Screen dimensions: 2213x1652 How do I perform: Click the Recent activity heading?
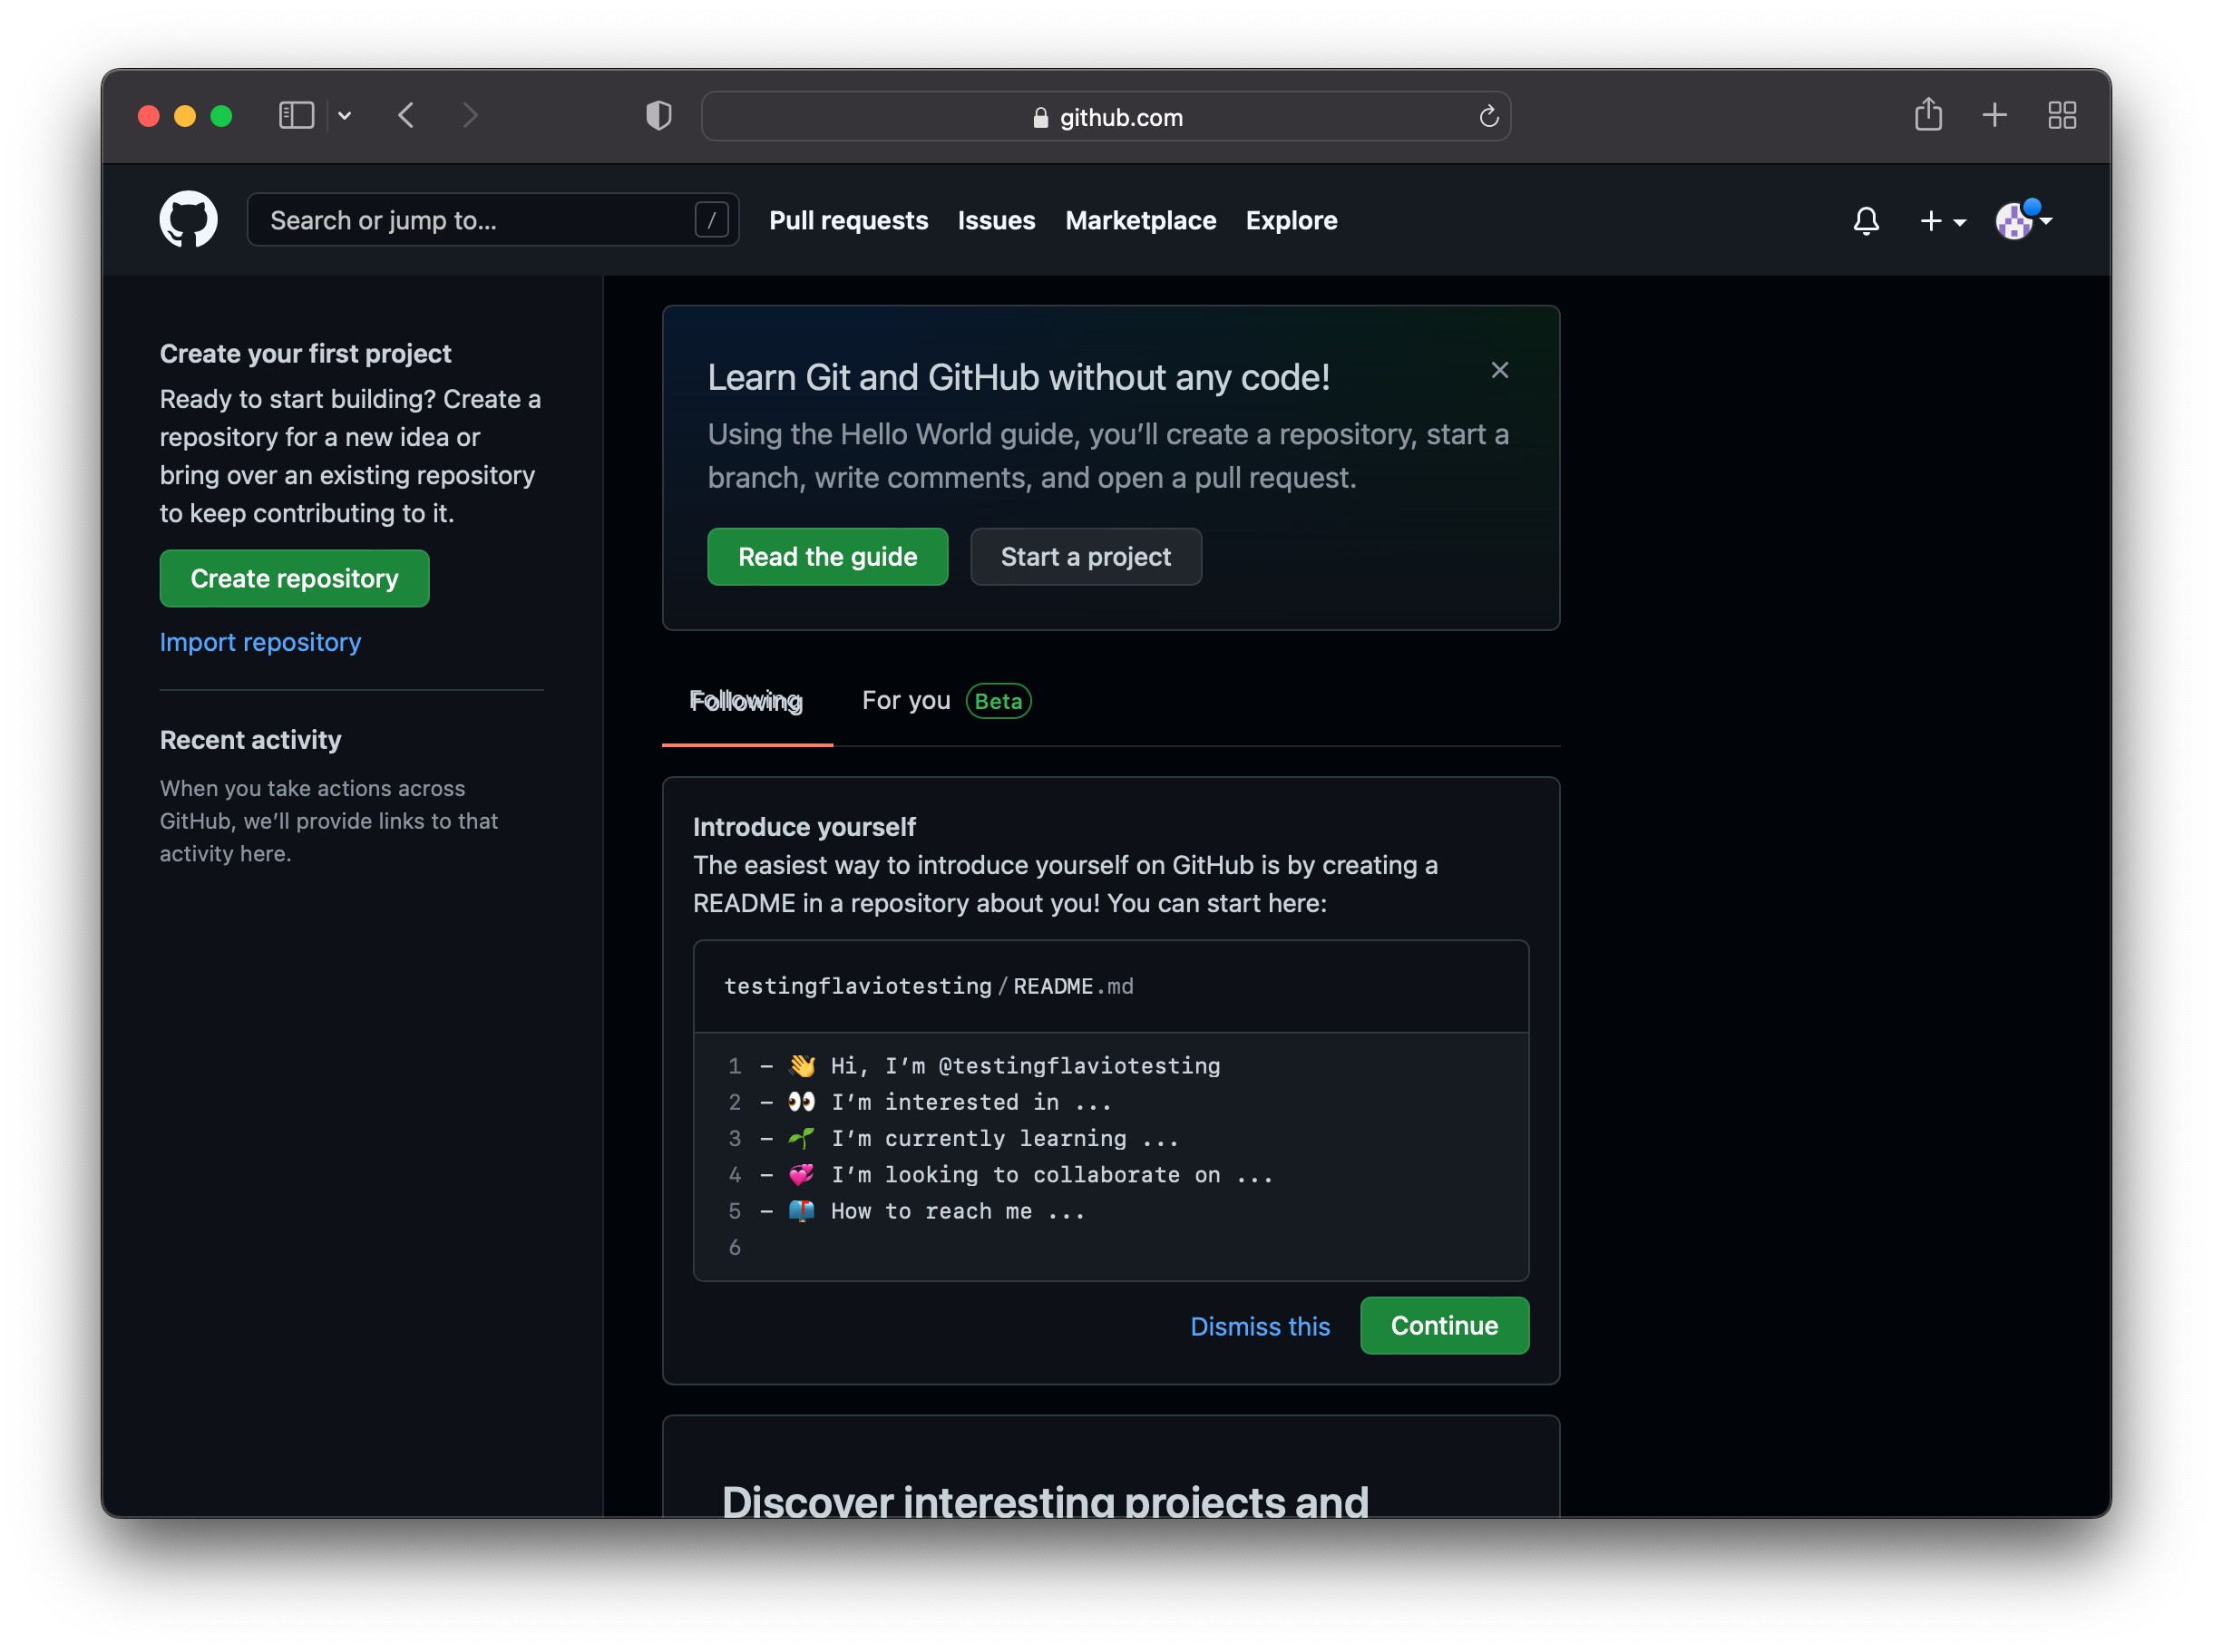tap(250, 740)
